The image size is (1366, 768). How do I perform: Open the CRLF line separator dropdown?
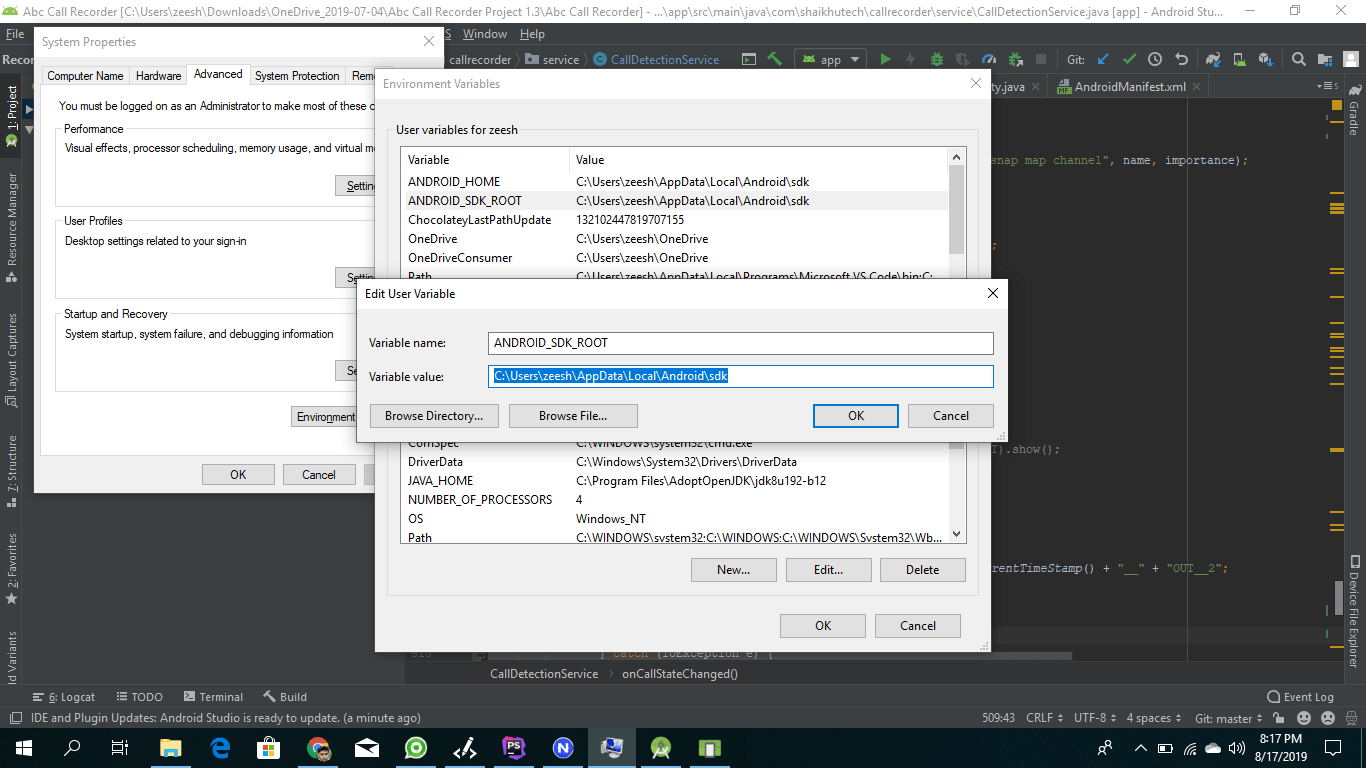tap(1044, 718)
